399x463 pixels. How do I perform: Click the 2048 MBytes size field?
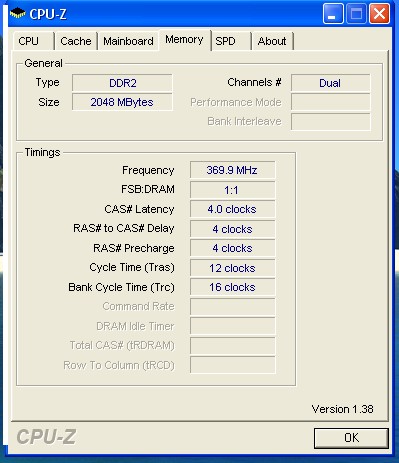[122, 102]
